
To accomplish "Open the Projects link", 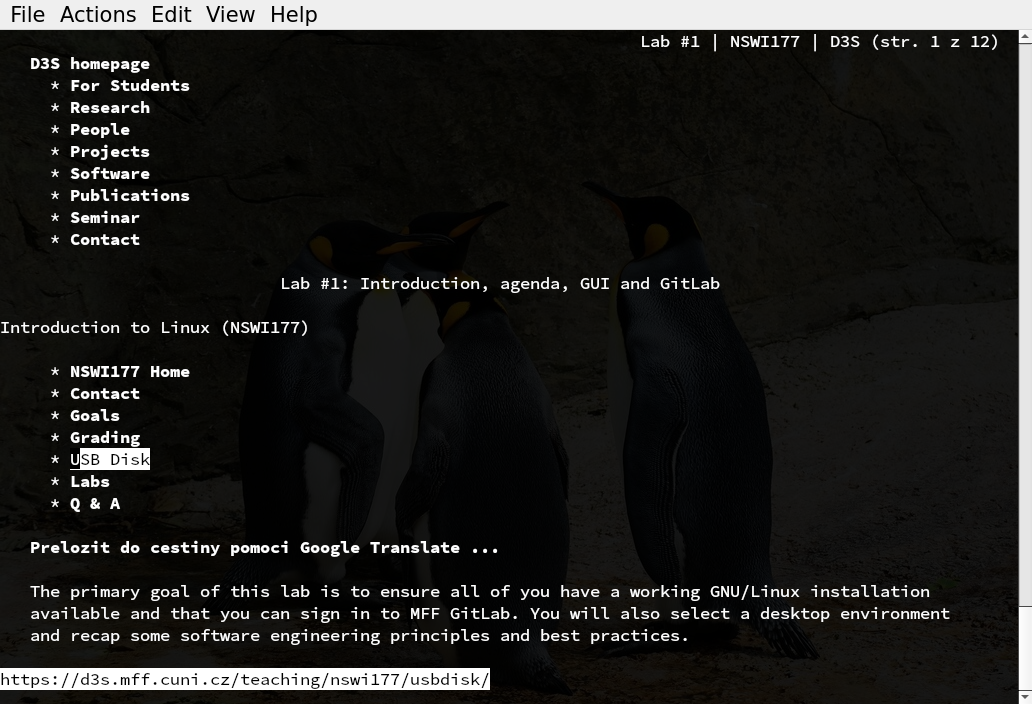I will 110,152.
